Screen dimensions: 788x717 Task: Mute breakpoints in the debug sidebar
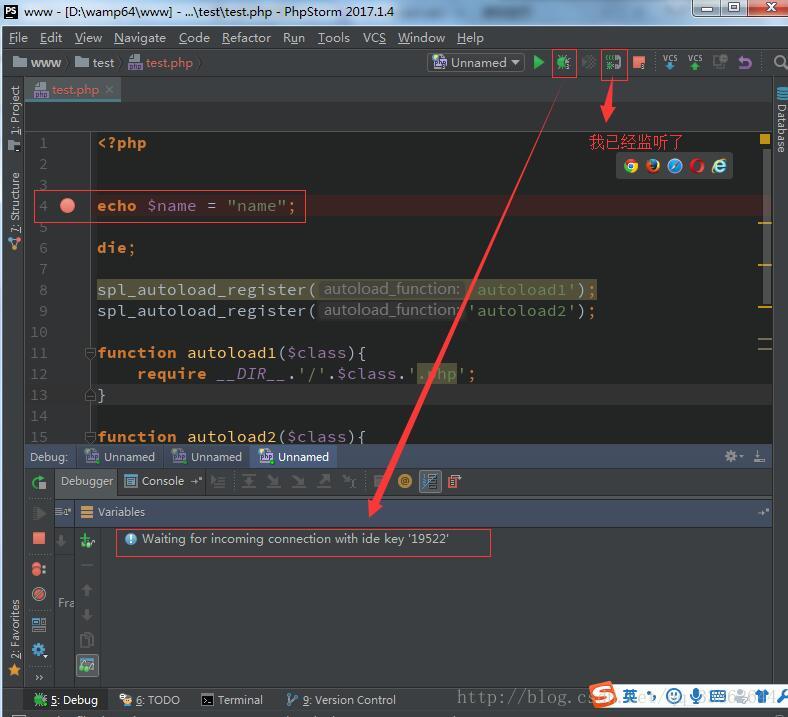39,594
